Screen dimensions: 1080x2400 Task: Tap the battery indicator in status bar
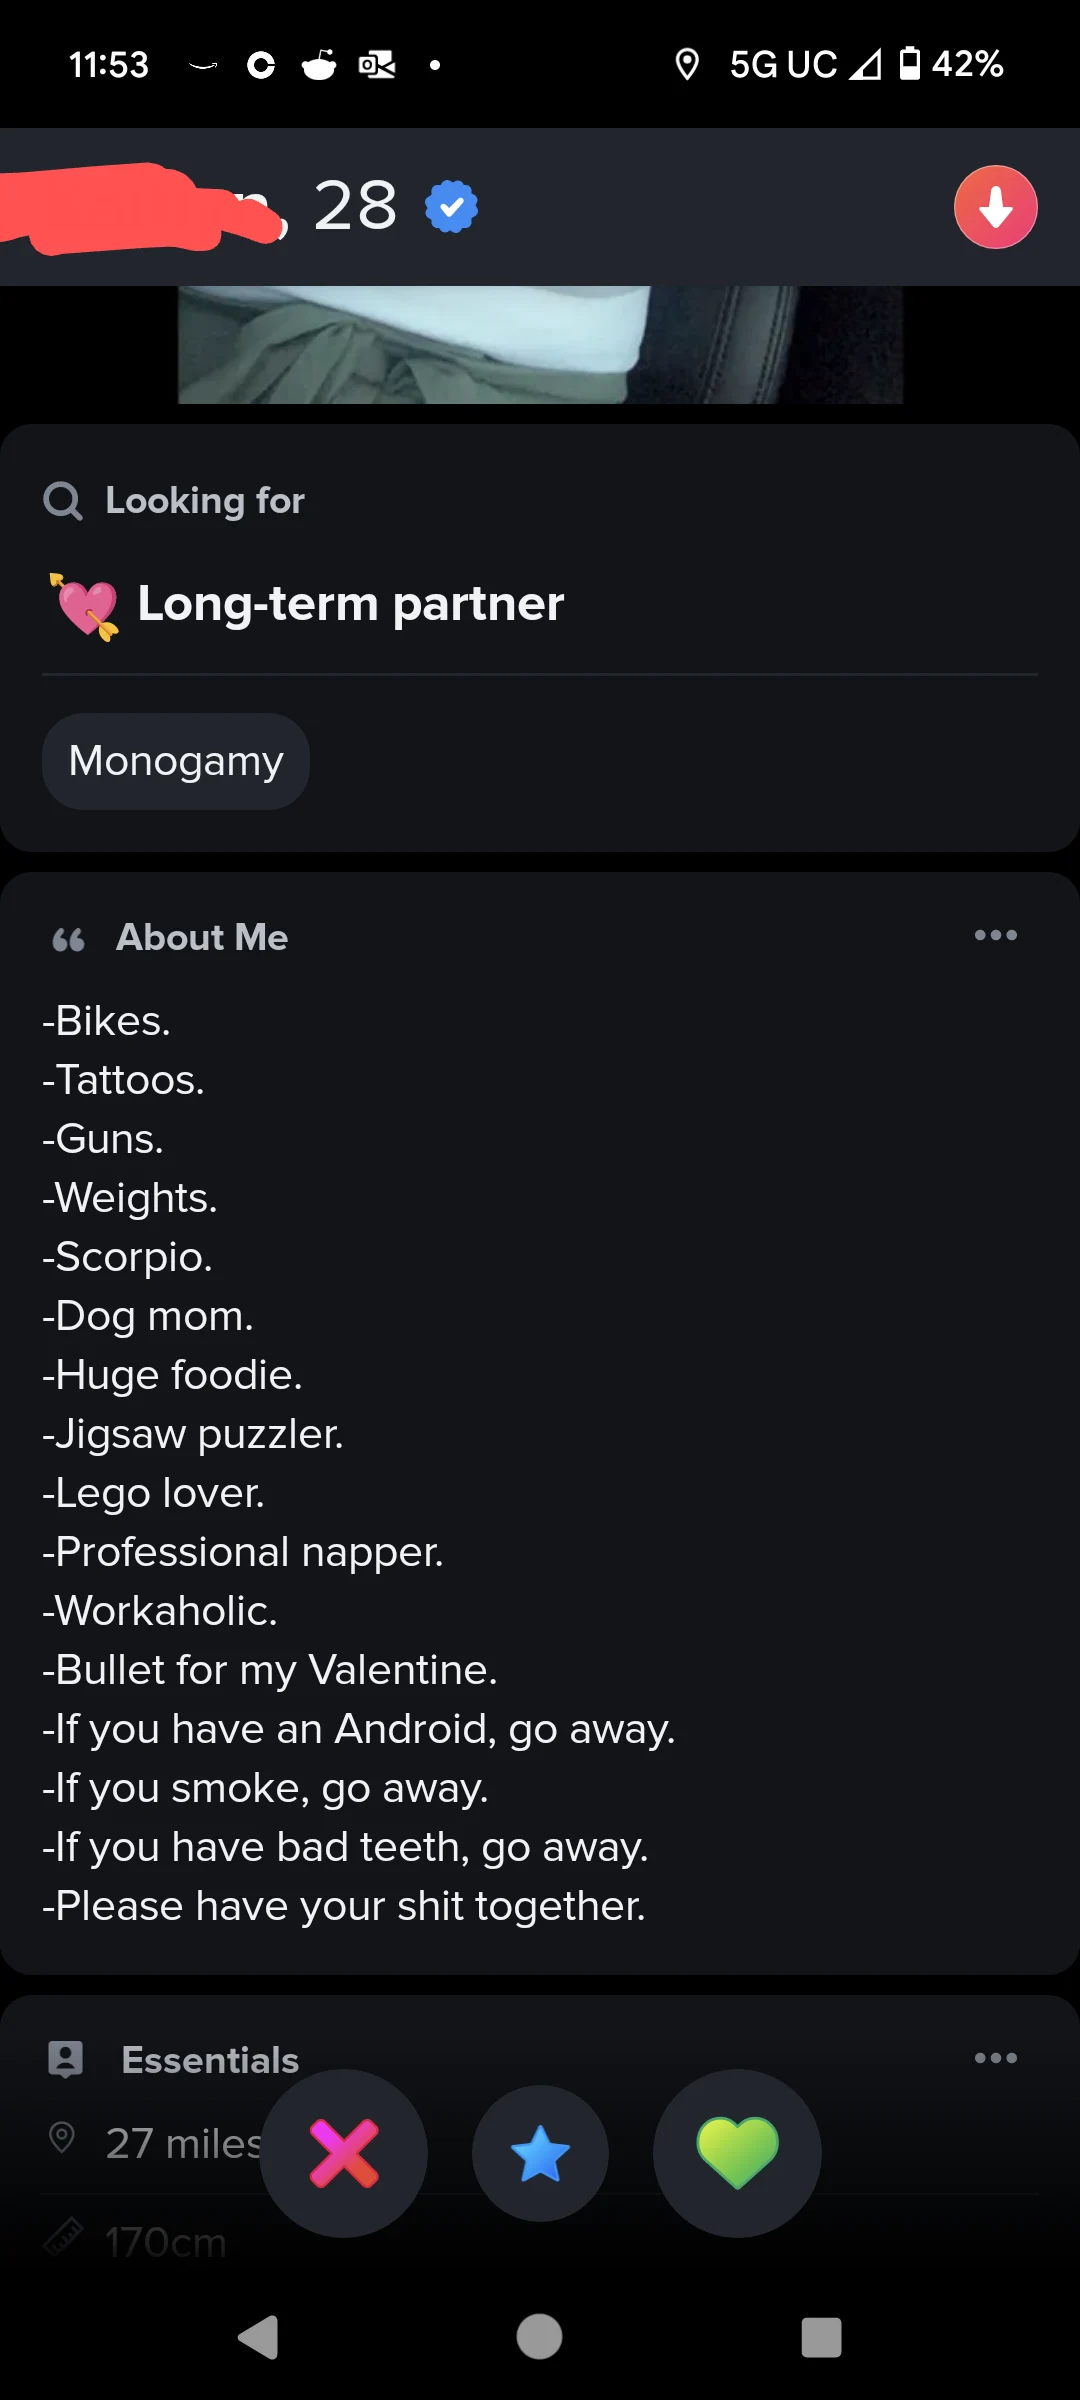coord(909,64)
